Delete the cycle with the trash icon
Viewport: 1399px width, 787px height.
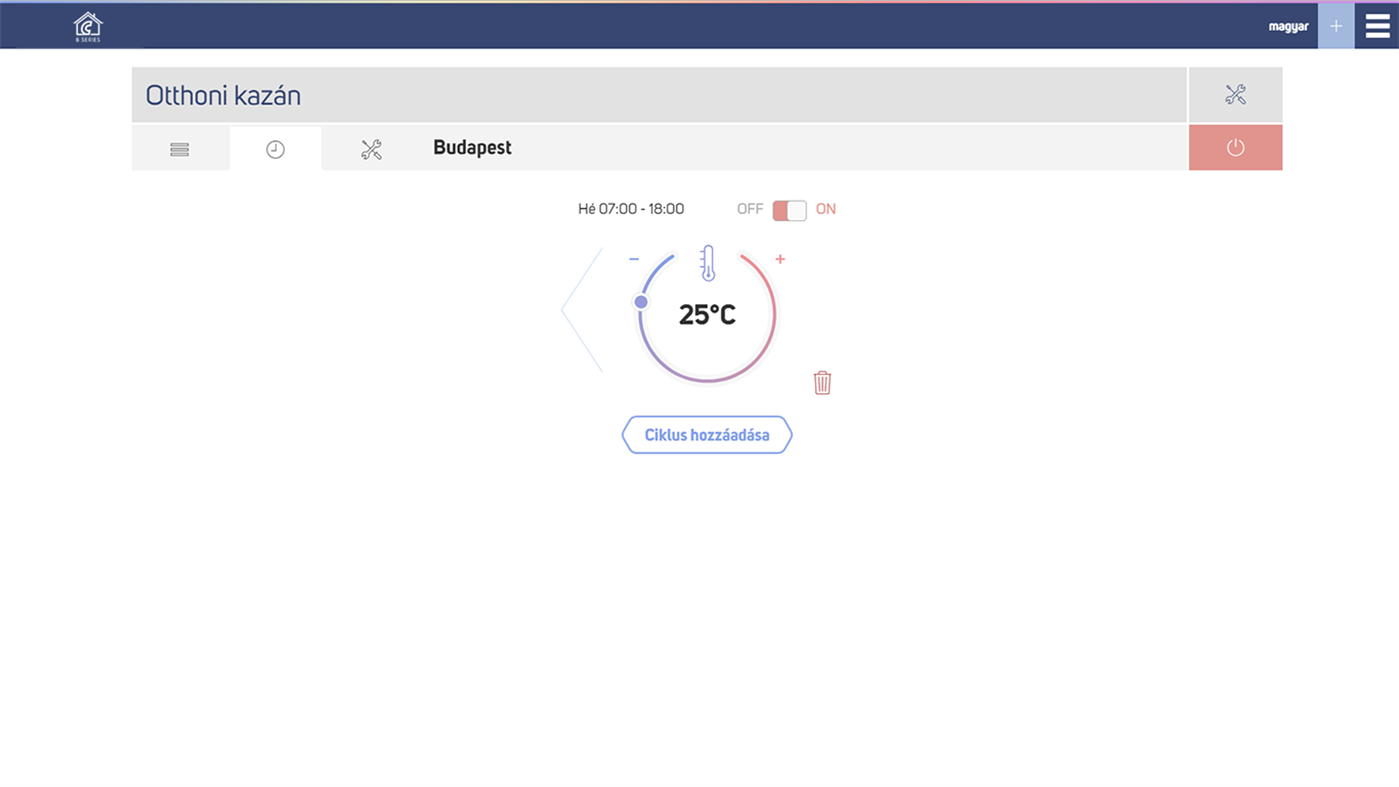point(822,382)
